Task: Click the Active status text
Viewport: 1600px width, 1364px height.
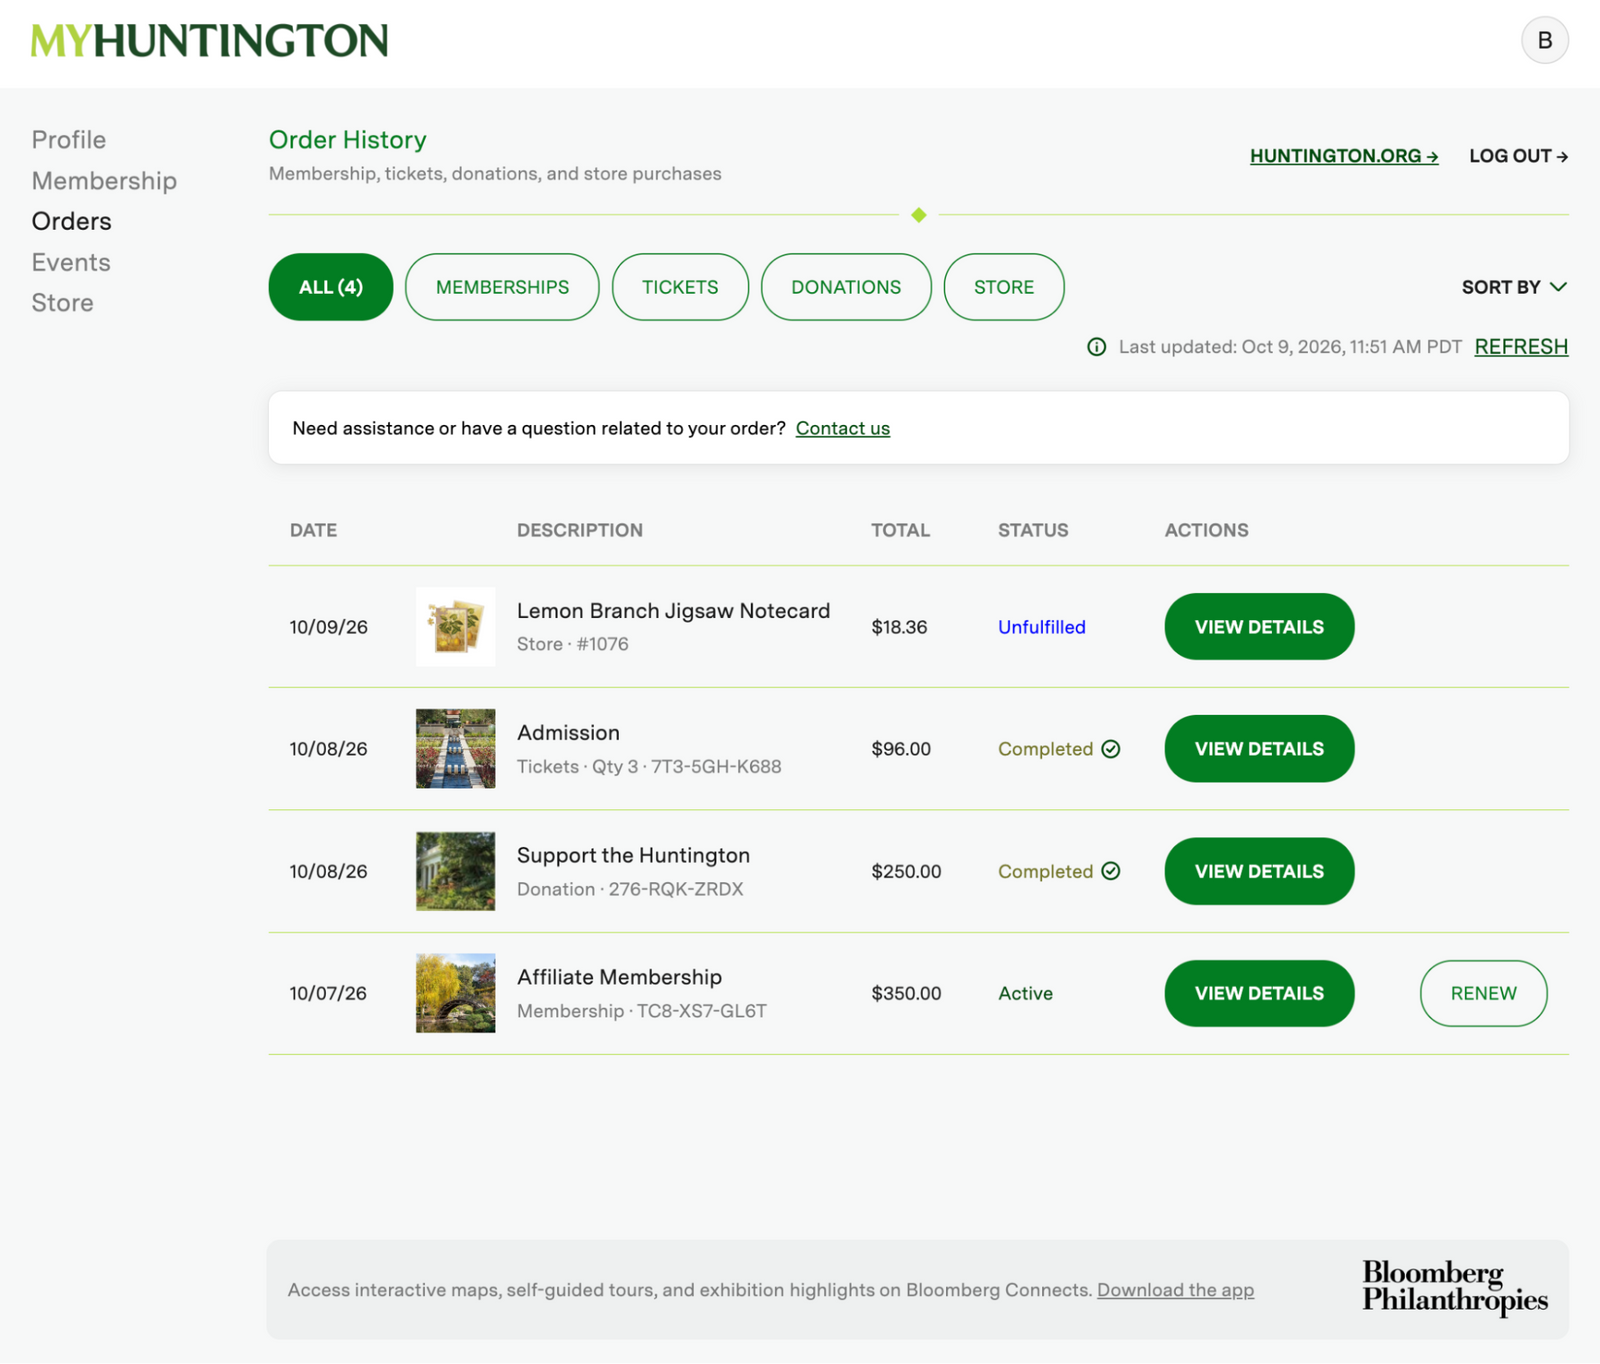Action: tap(1025, 993)
